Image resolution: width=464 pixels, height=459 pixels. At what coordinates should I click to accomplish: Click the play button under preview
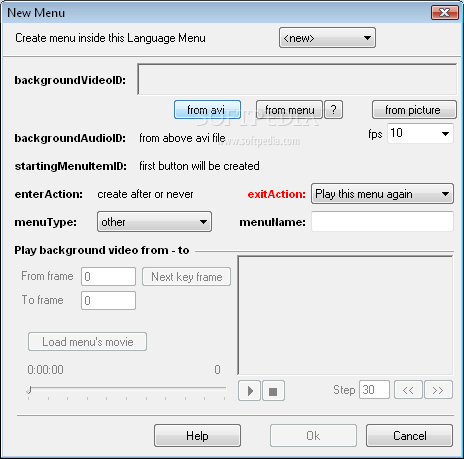(x=249, y=390)
